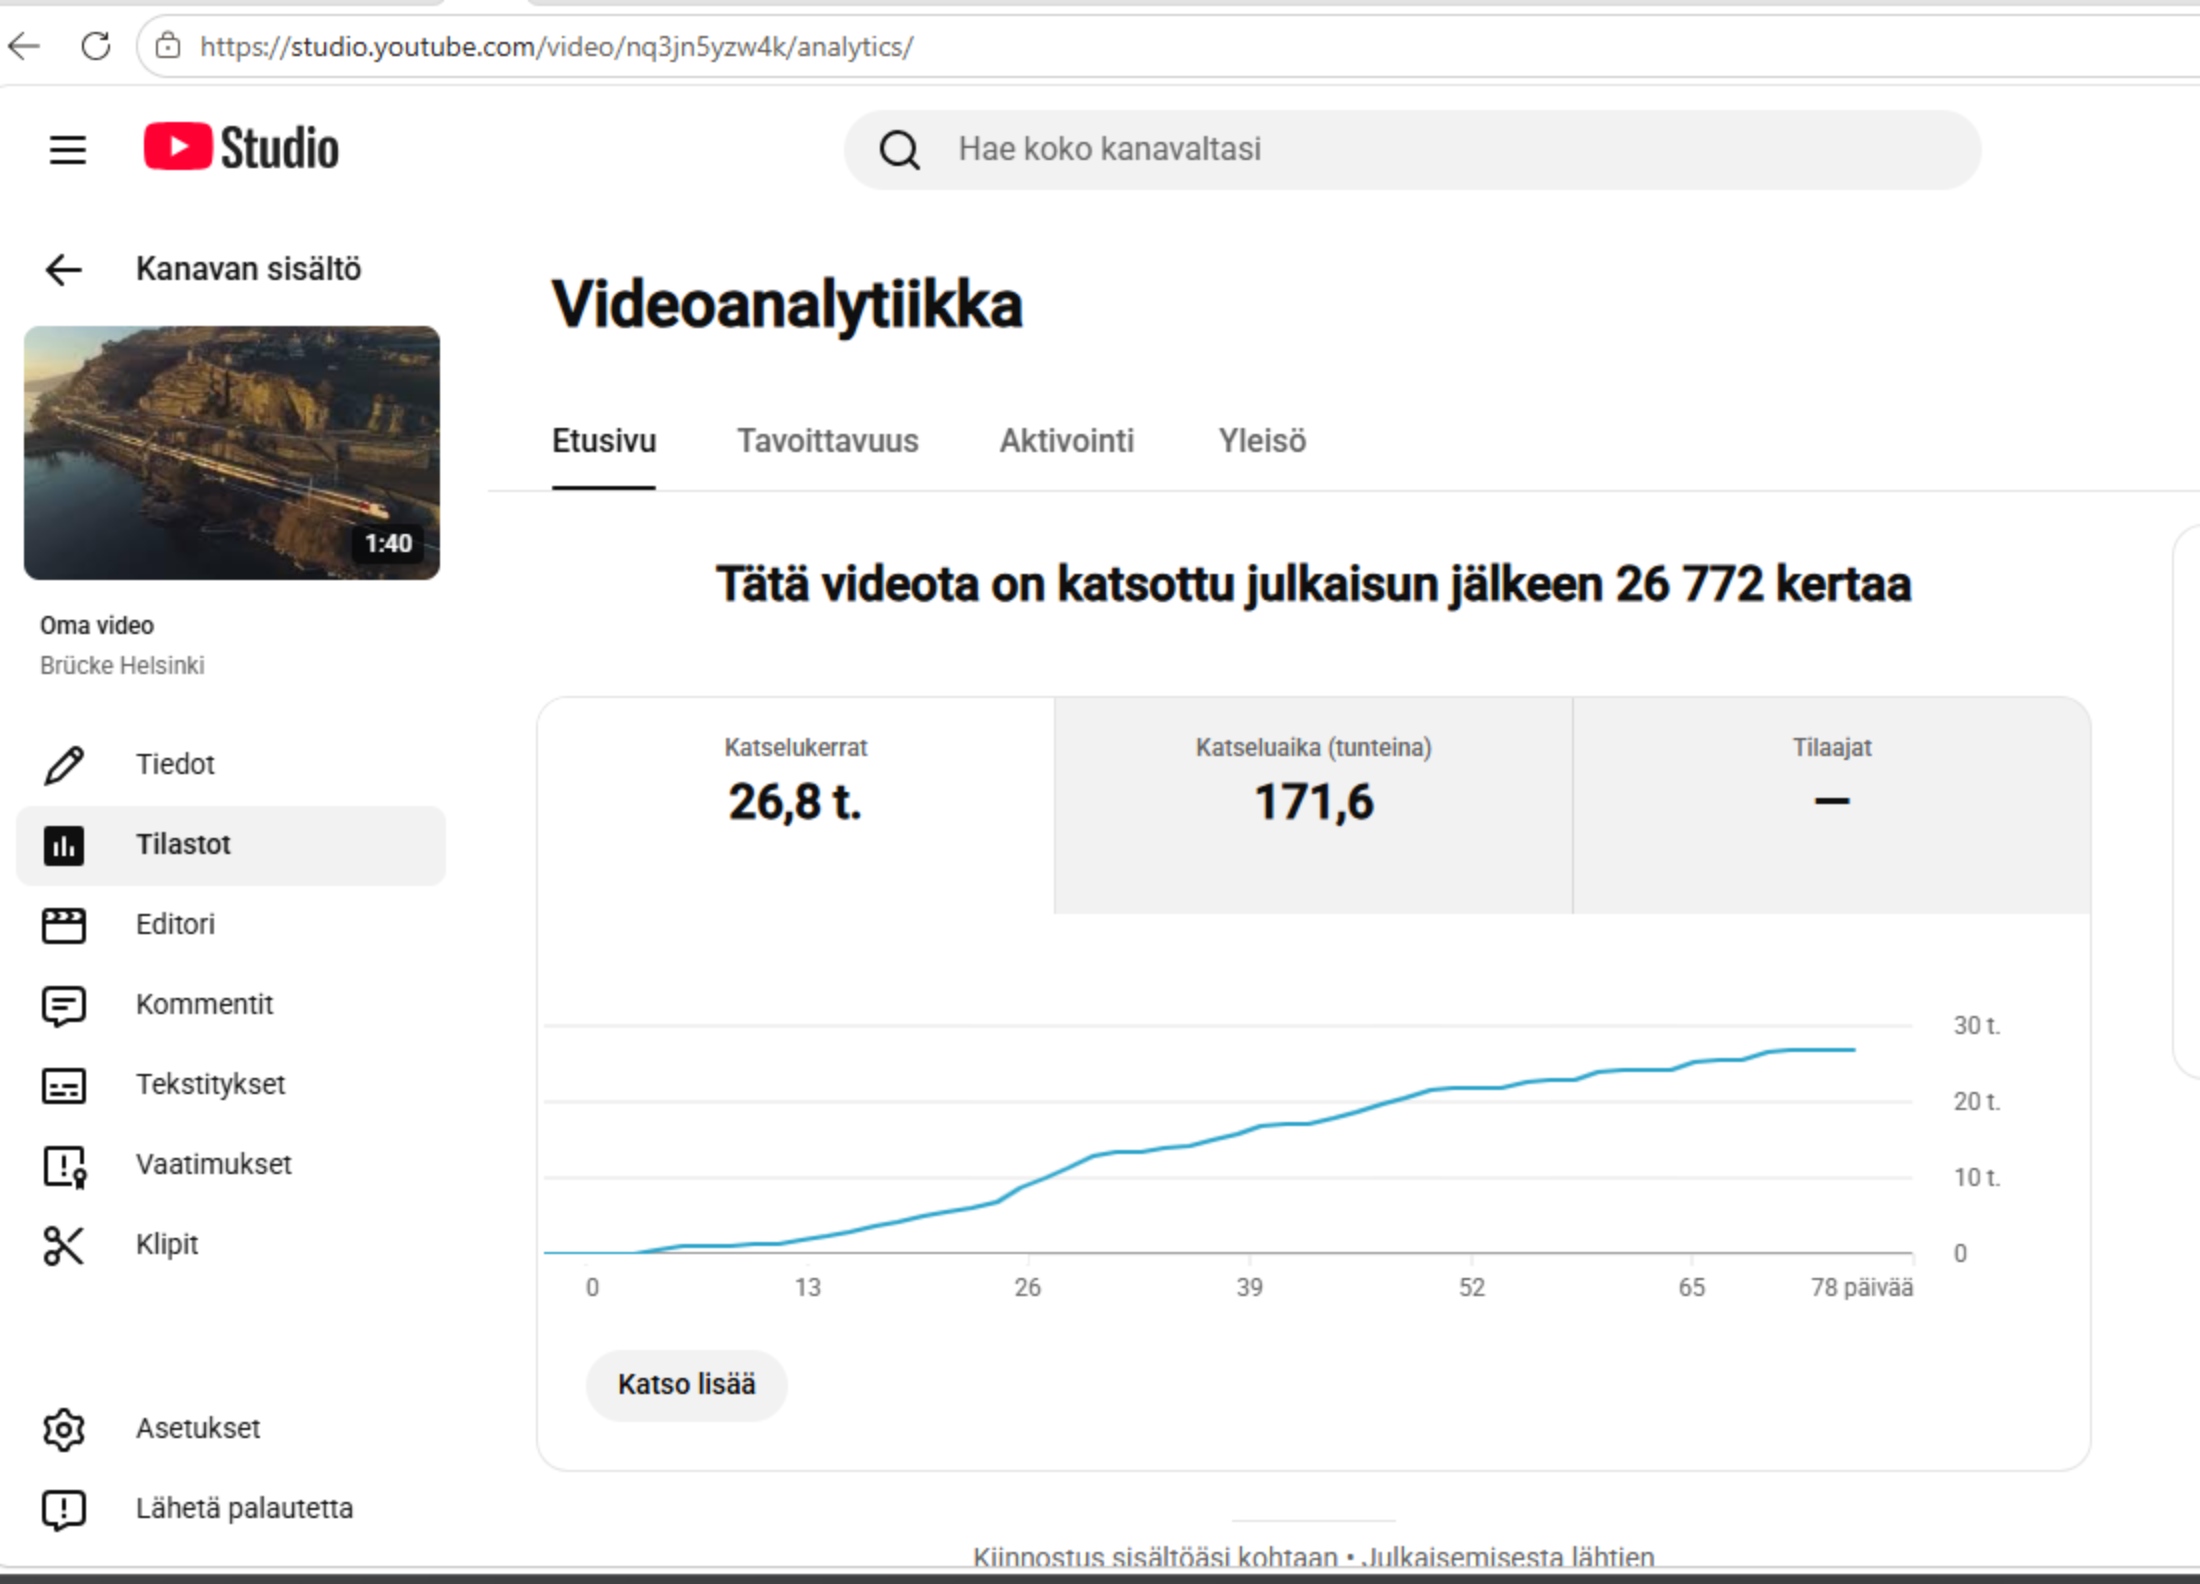Click the Kanavan sisältö link text
This screenshot has width=2200, height=1584.
pos(249,269)
